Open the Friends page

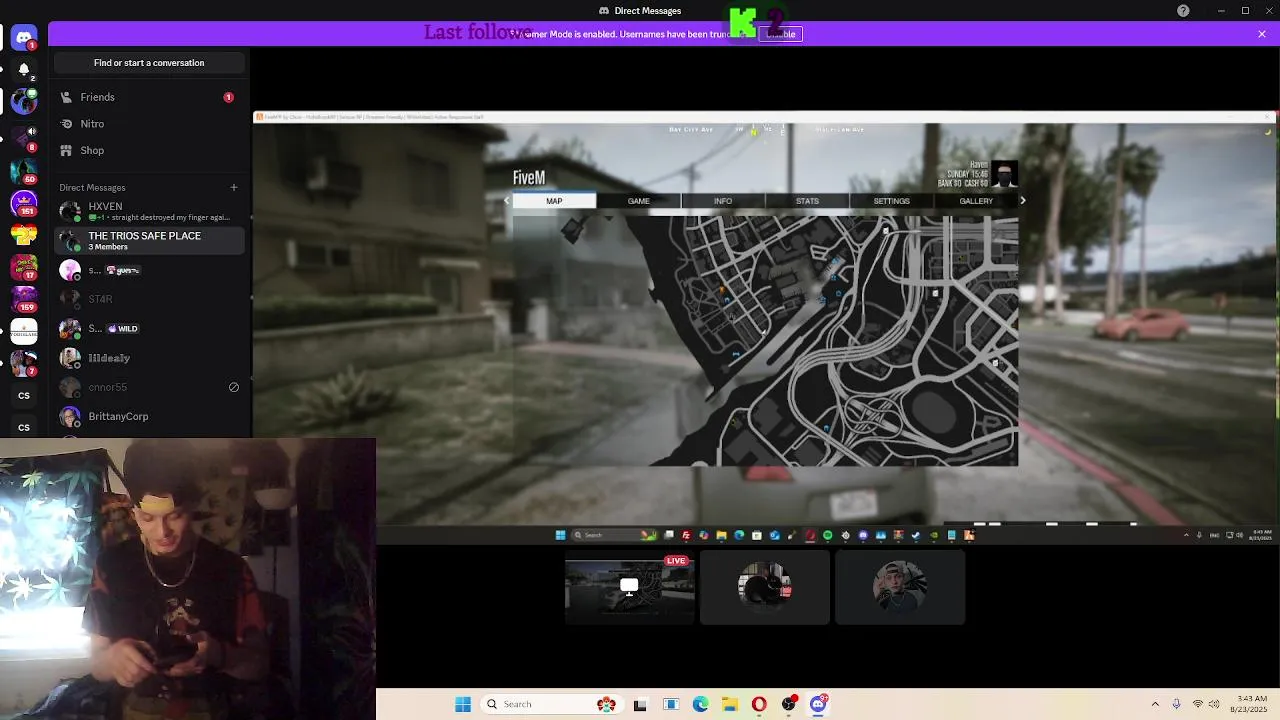[149, 97]
